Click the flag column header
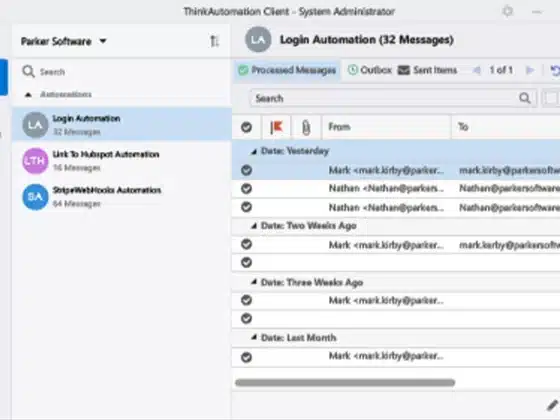The width and height of the screenshot is (560, 420). [276, 127]
